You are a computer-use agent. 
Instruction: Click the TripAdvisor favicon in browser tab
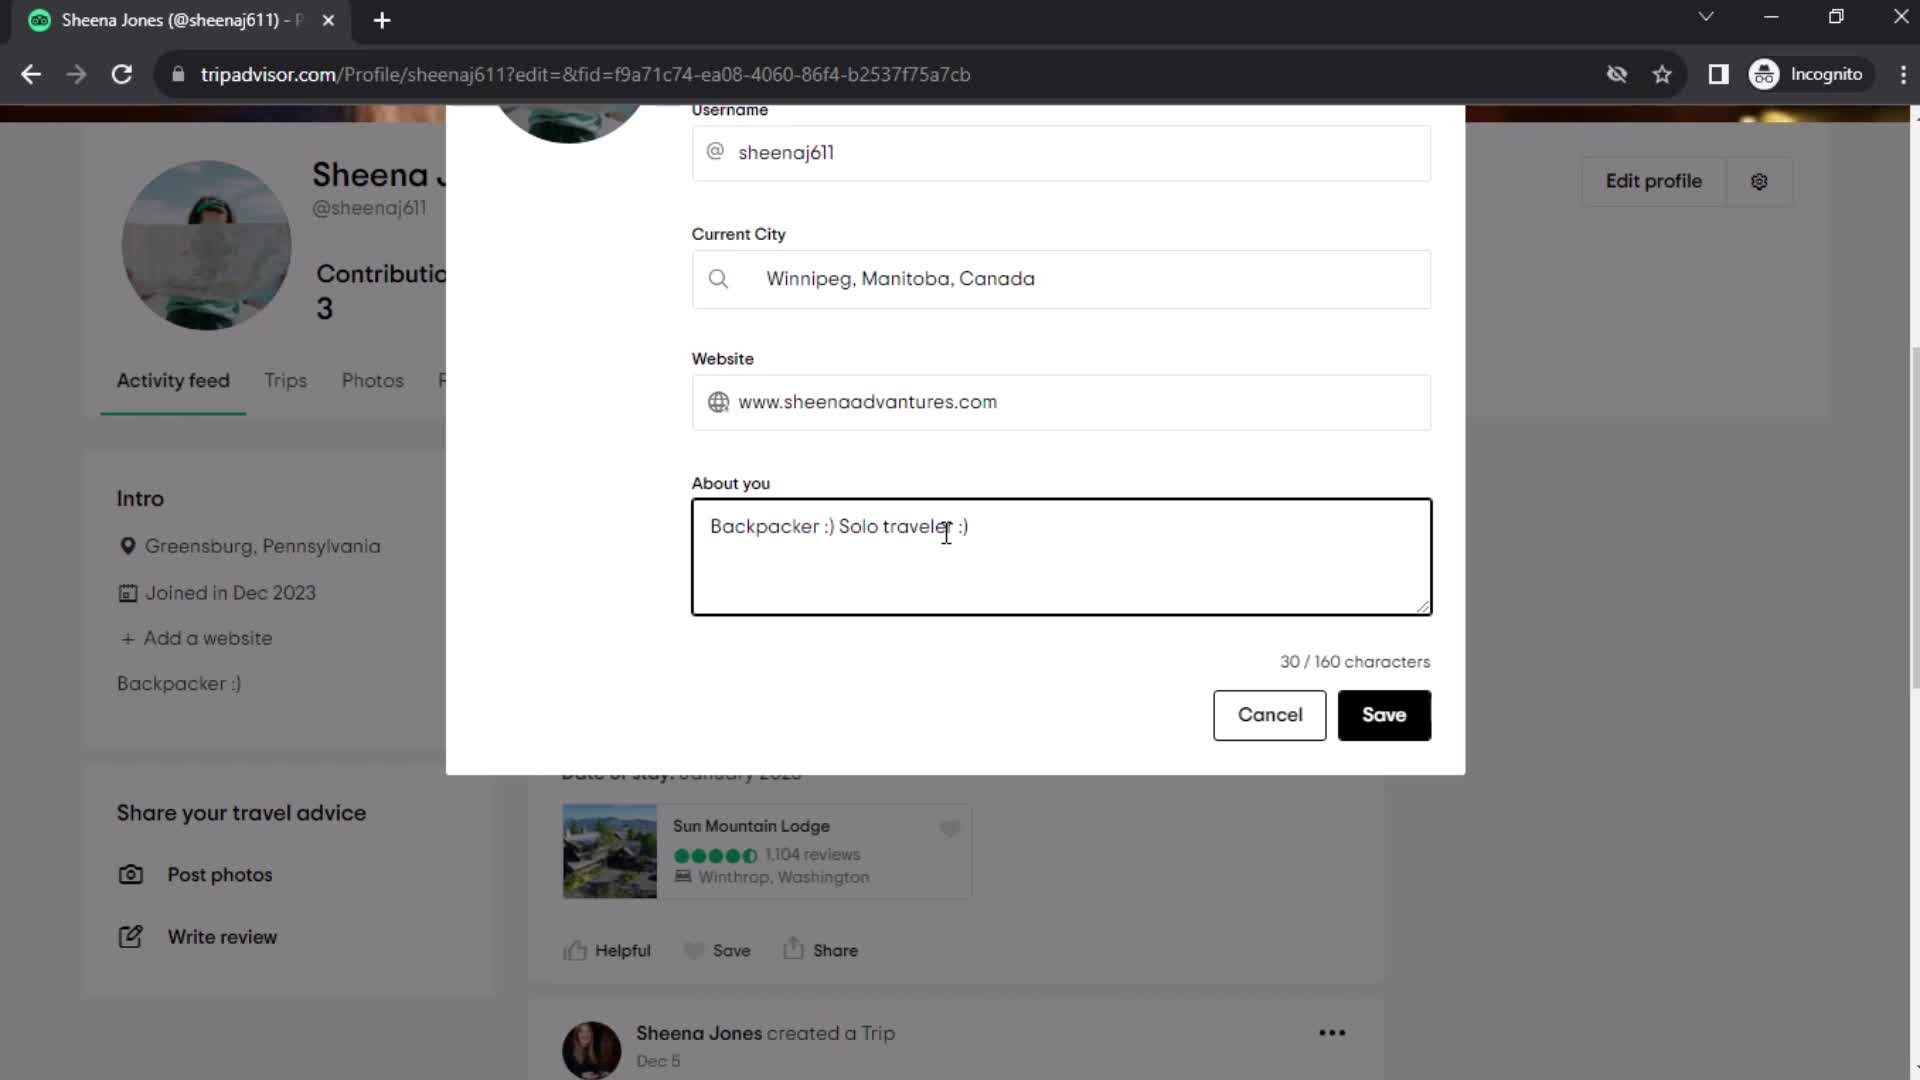[38, 20]
